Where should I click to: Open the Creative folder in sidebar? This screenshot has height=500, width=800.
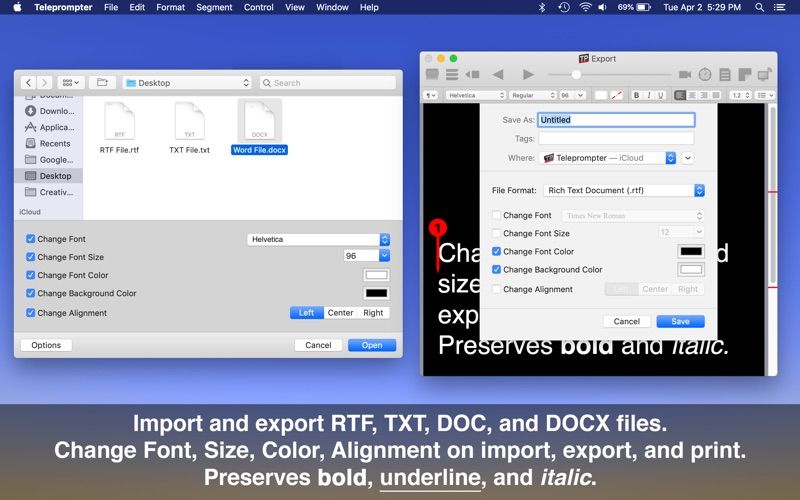tap(49, 192)
